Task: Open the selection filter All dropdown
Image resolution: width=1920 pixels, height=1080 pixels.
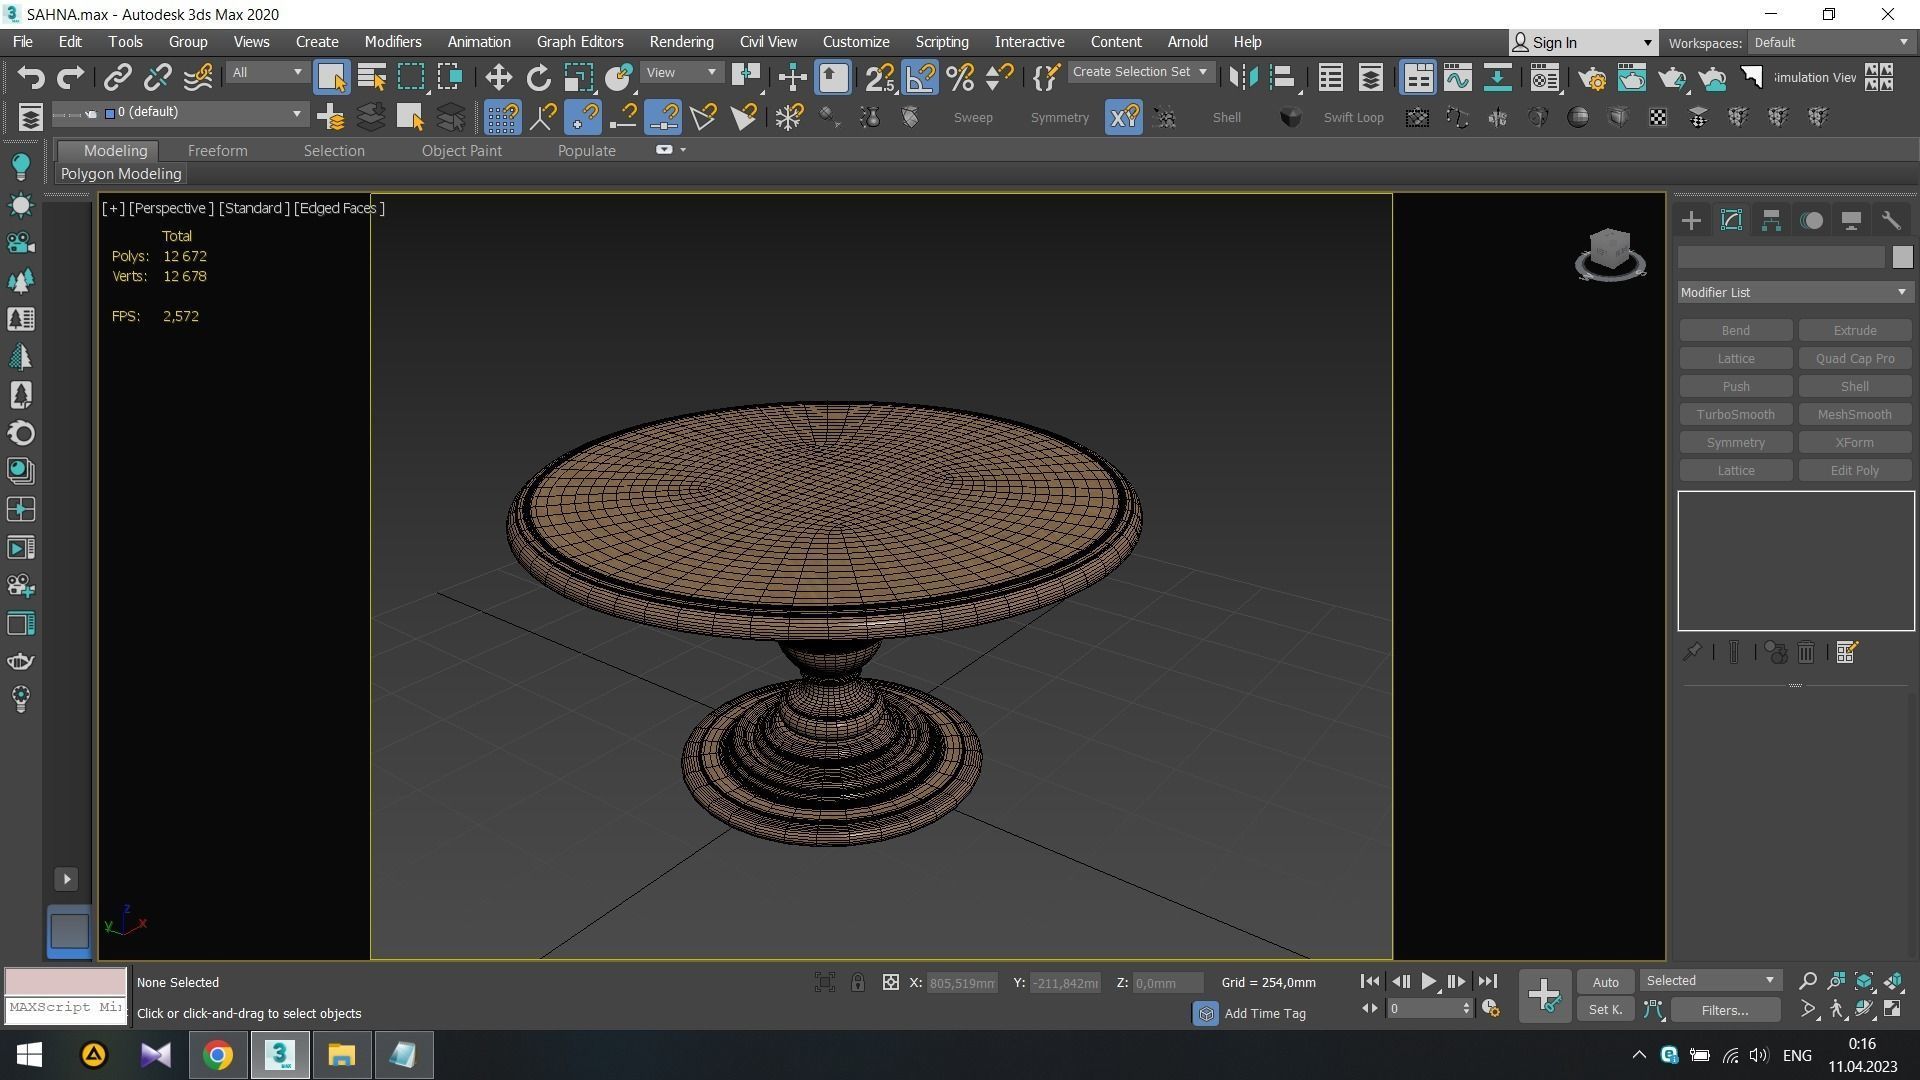Action: (266, 72)
